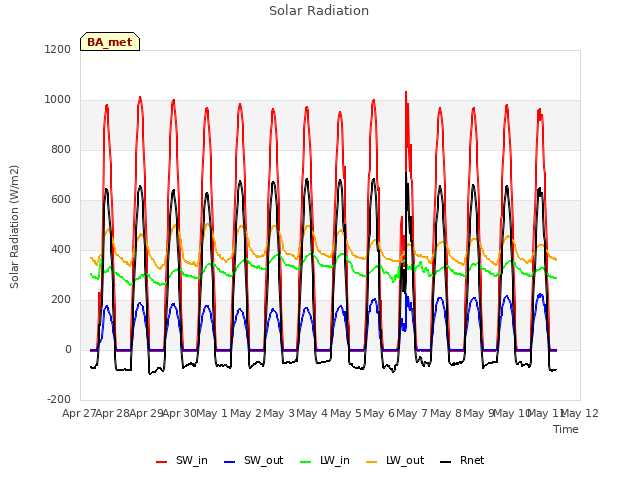Click the 600 y-axis tick label
Viewport: 640px width, 480px height.
[x=61, y=200]
